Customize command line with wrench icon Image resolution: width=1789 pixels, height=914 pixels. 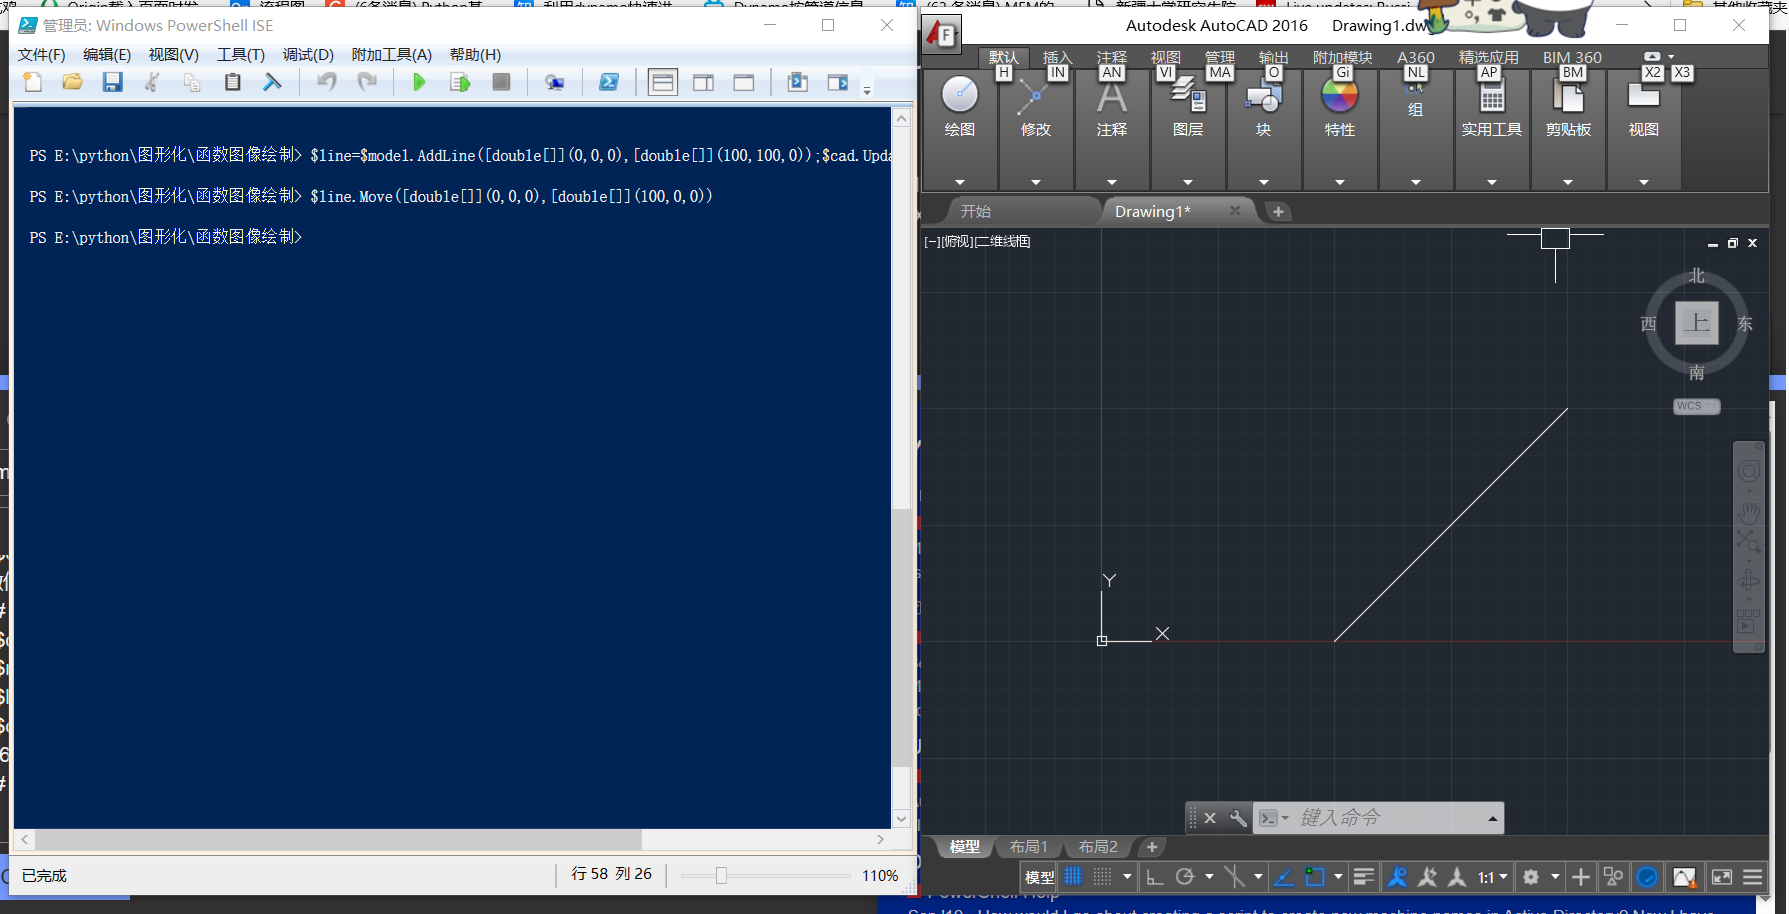1238,818
